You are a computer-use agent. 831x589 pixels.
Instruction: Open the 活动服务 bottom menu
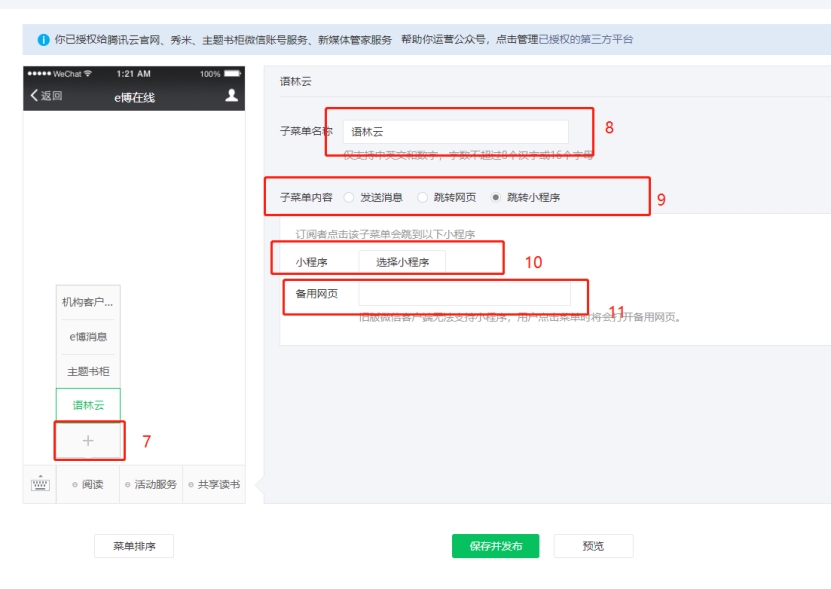pyautogui.click(x=151, y=484)
